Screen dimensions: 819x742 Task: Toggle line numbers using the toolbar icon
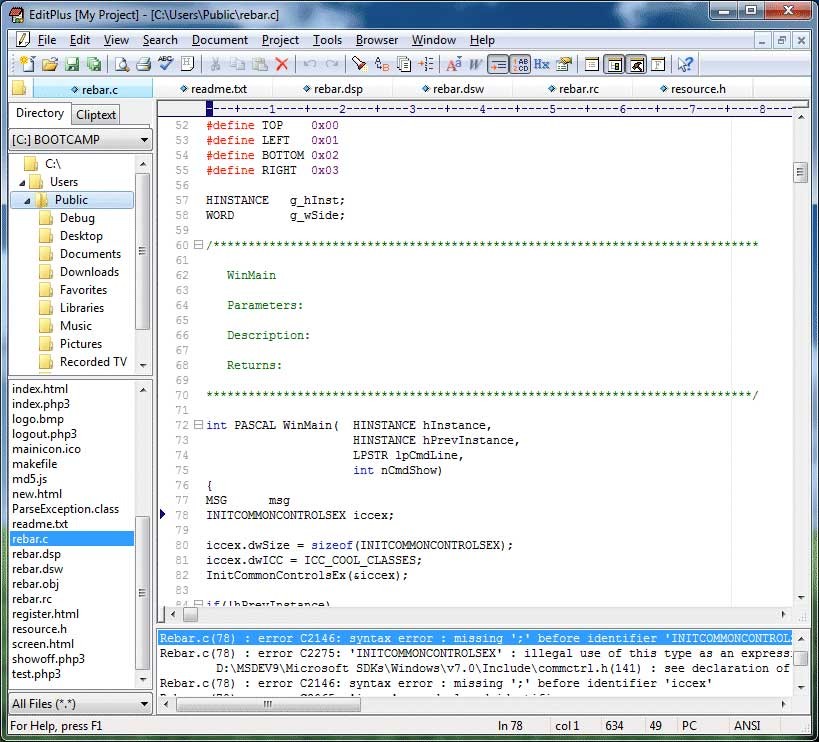pos(522,63)
